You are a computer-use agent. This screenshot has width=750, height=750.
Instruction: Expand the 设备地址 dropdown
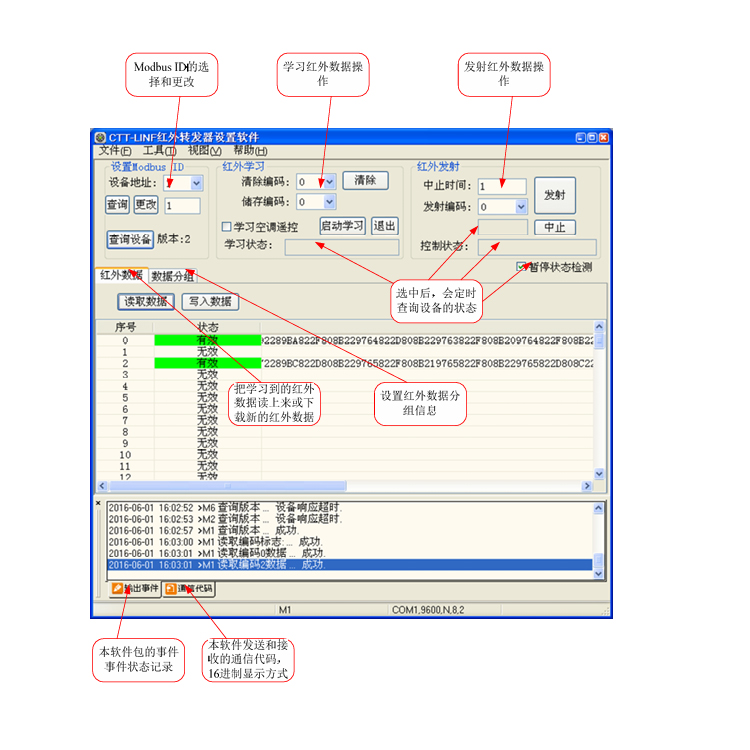click(x=196, y=183)
